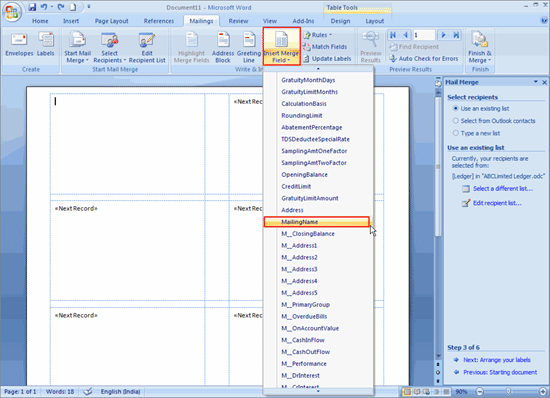Click the record number field
Screen dimensions: 550x398
(424, 35)
